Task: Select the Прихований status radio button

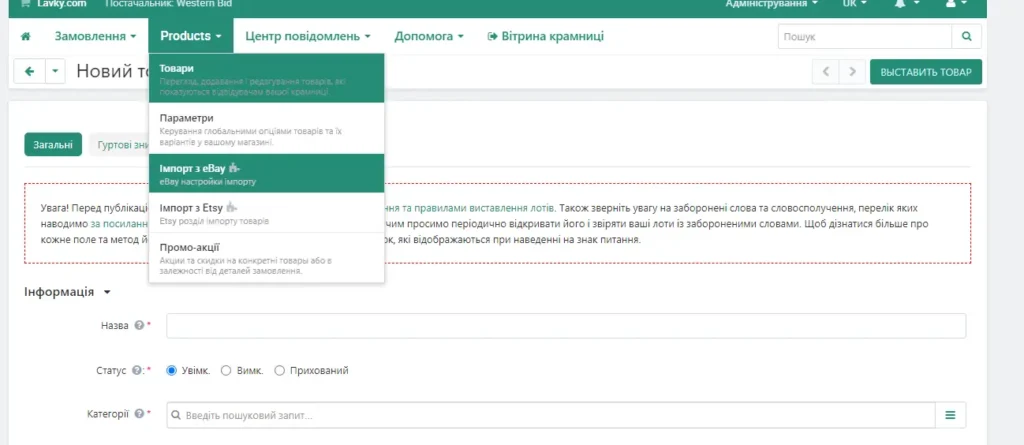Action: point(280,371)
